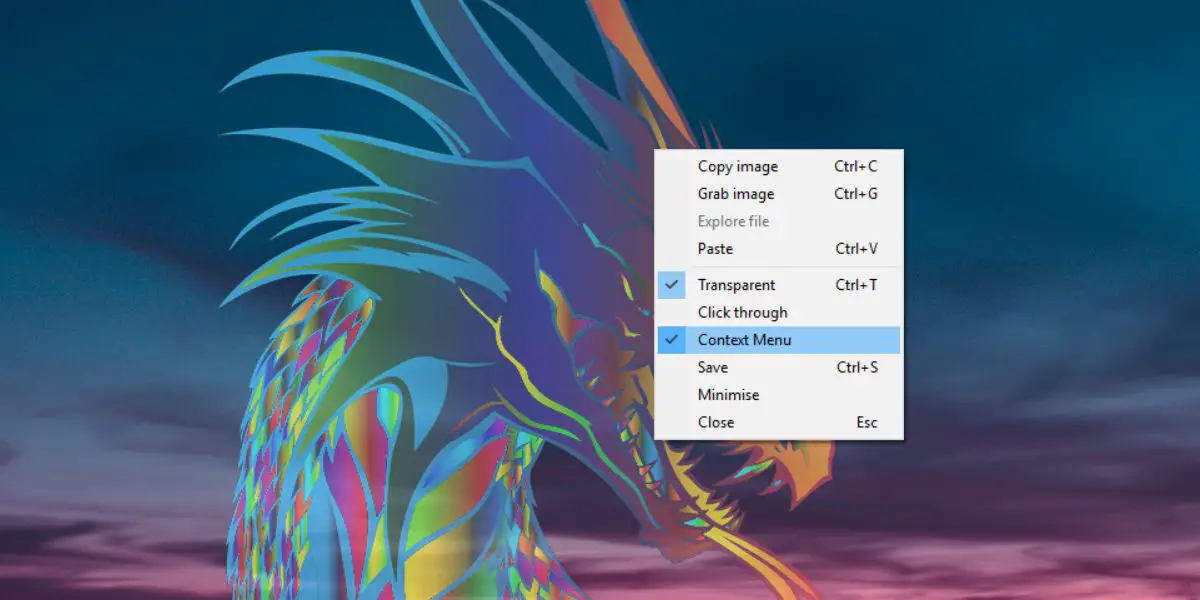Click the Ctrl+S shortcut label
This screenshot has height=600, width=1200.
click(x=857, y=367)
